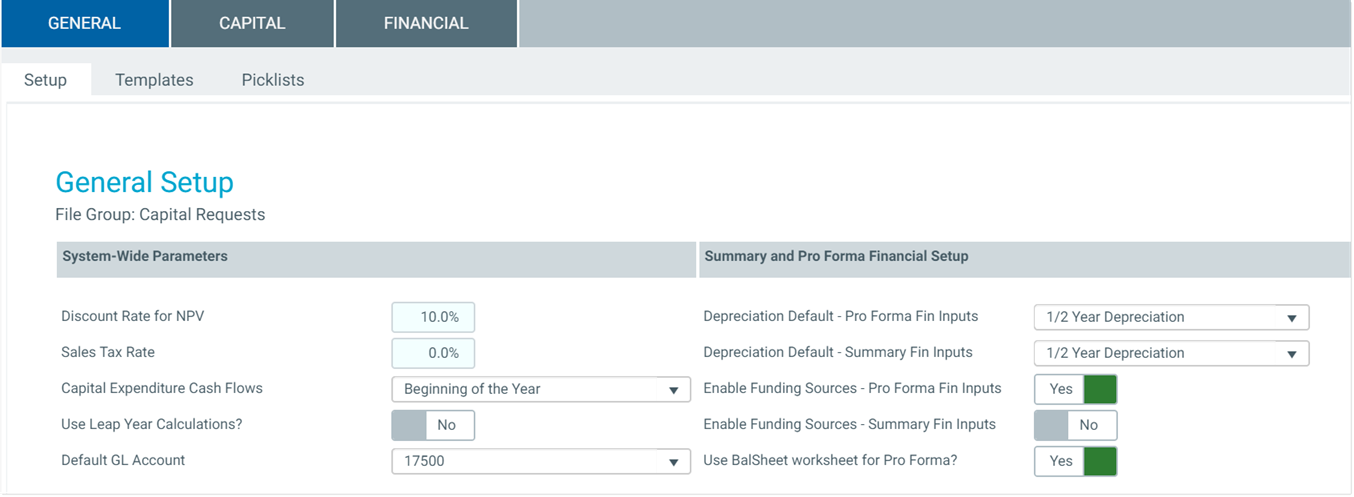This screenshot has height=497, width=1354.
Task: Switch to the CAPITAL tab
Action: point(252,23)
